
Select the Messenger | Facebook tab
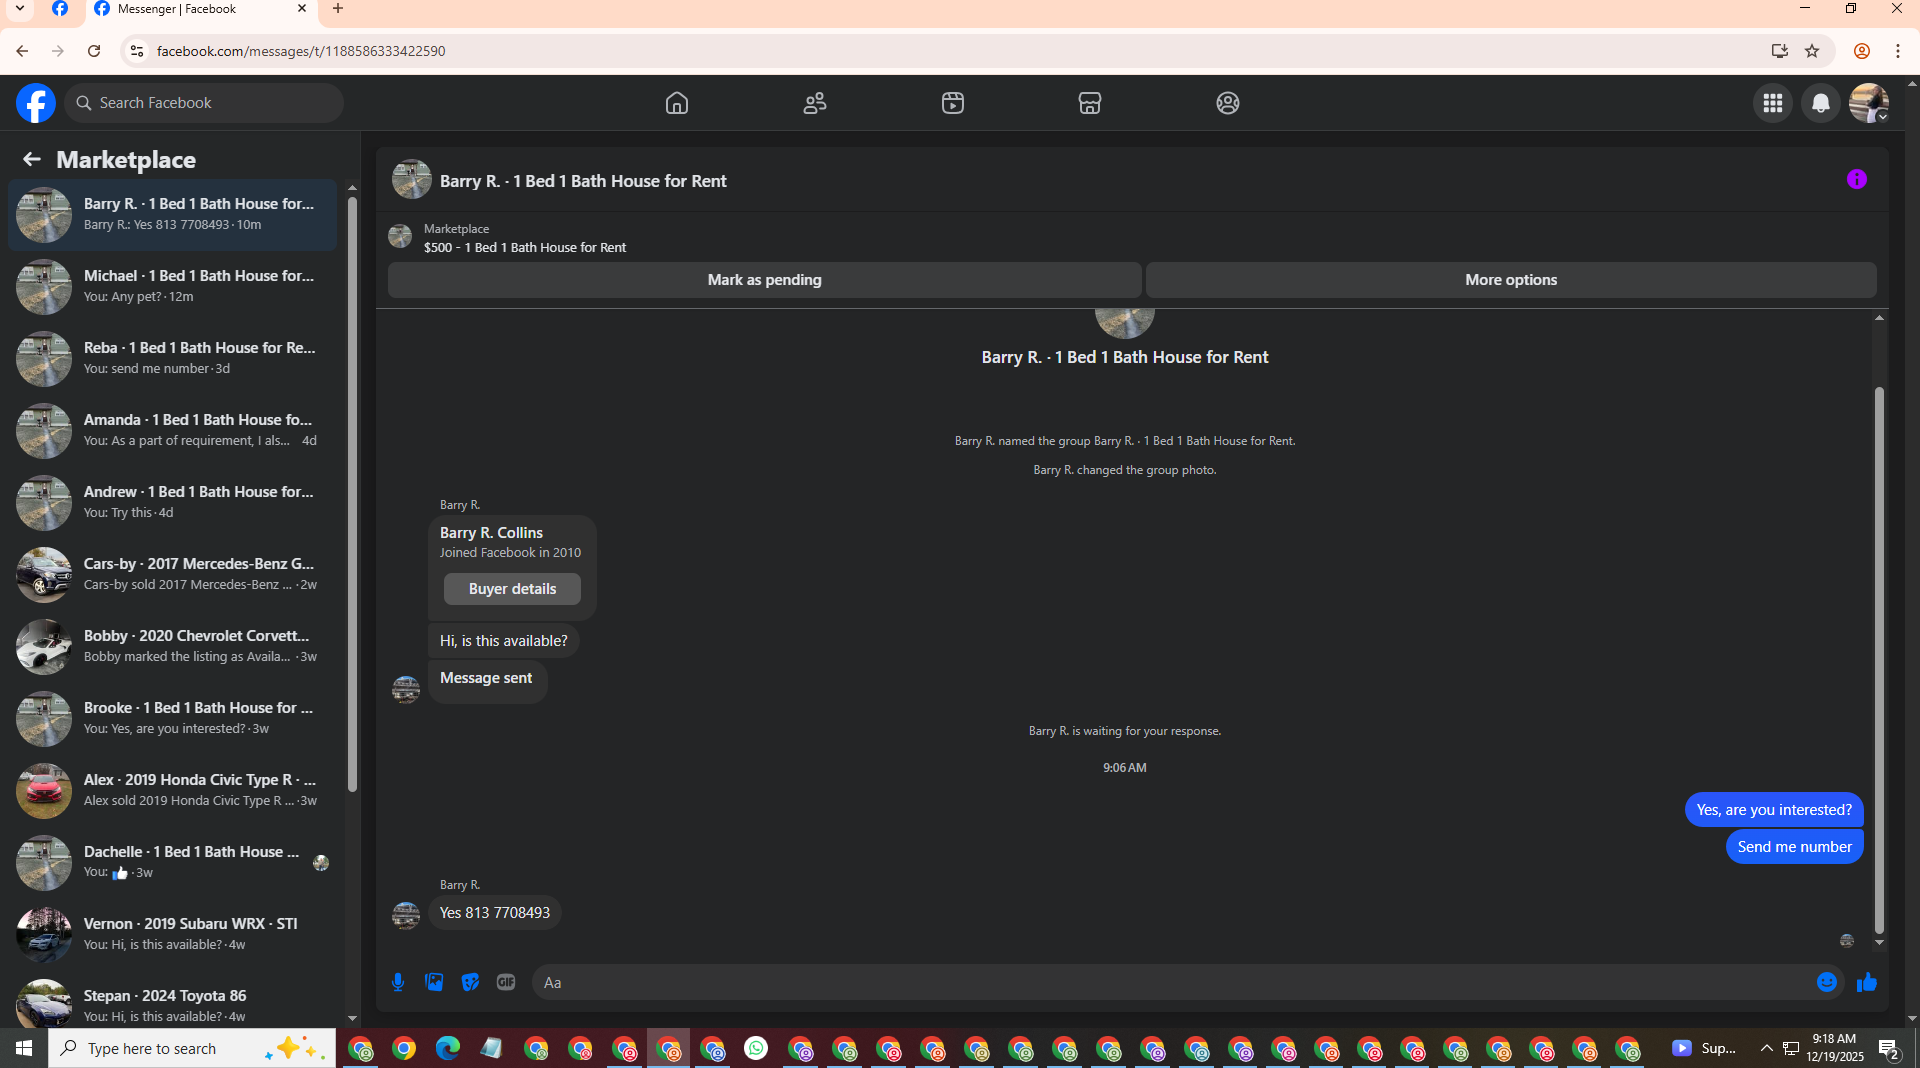200,10
